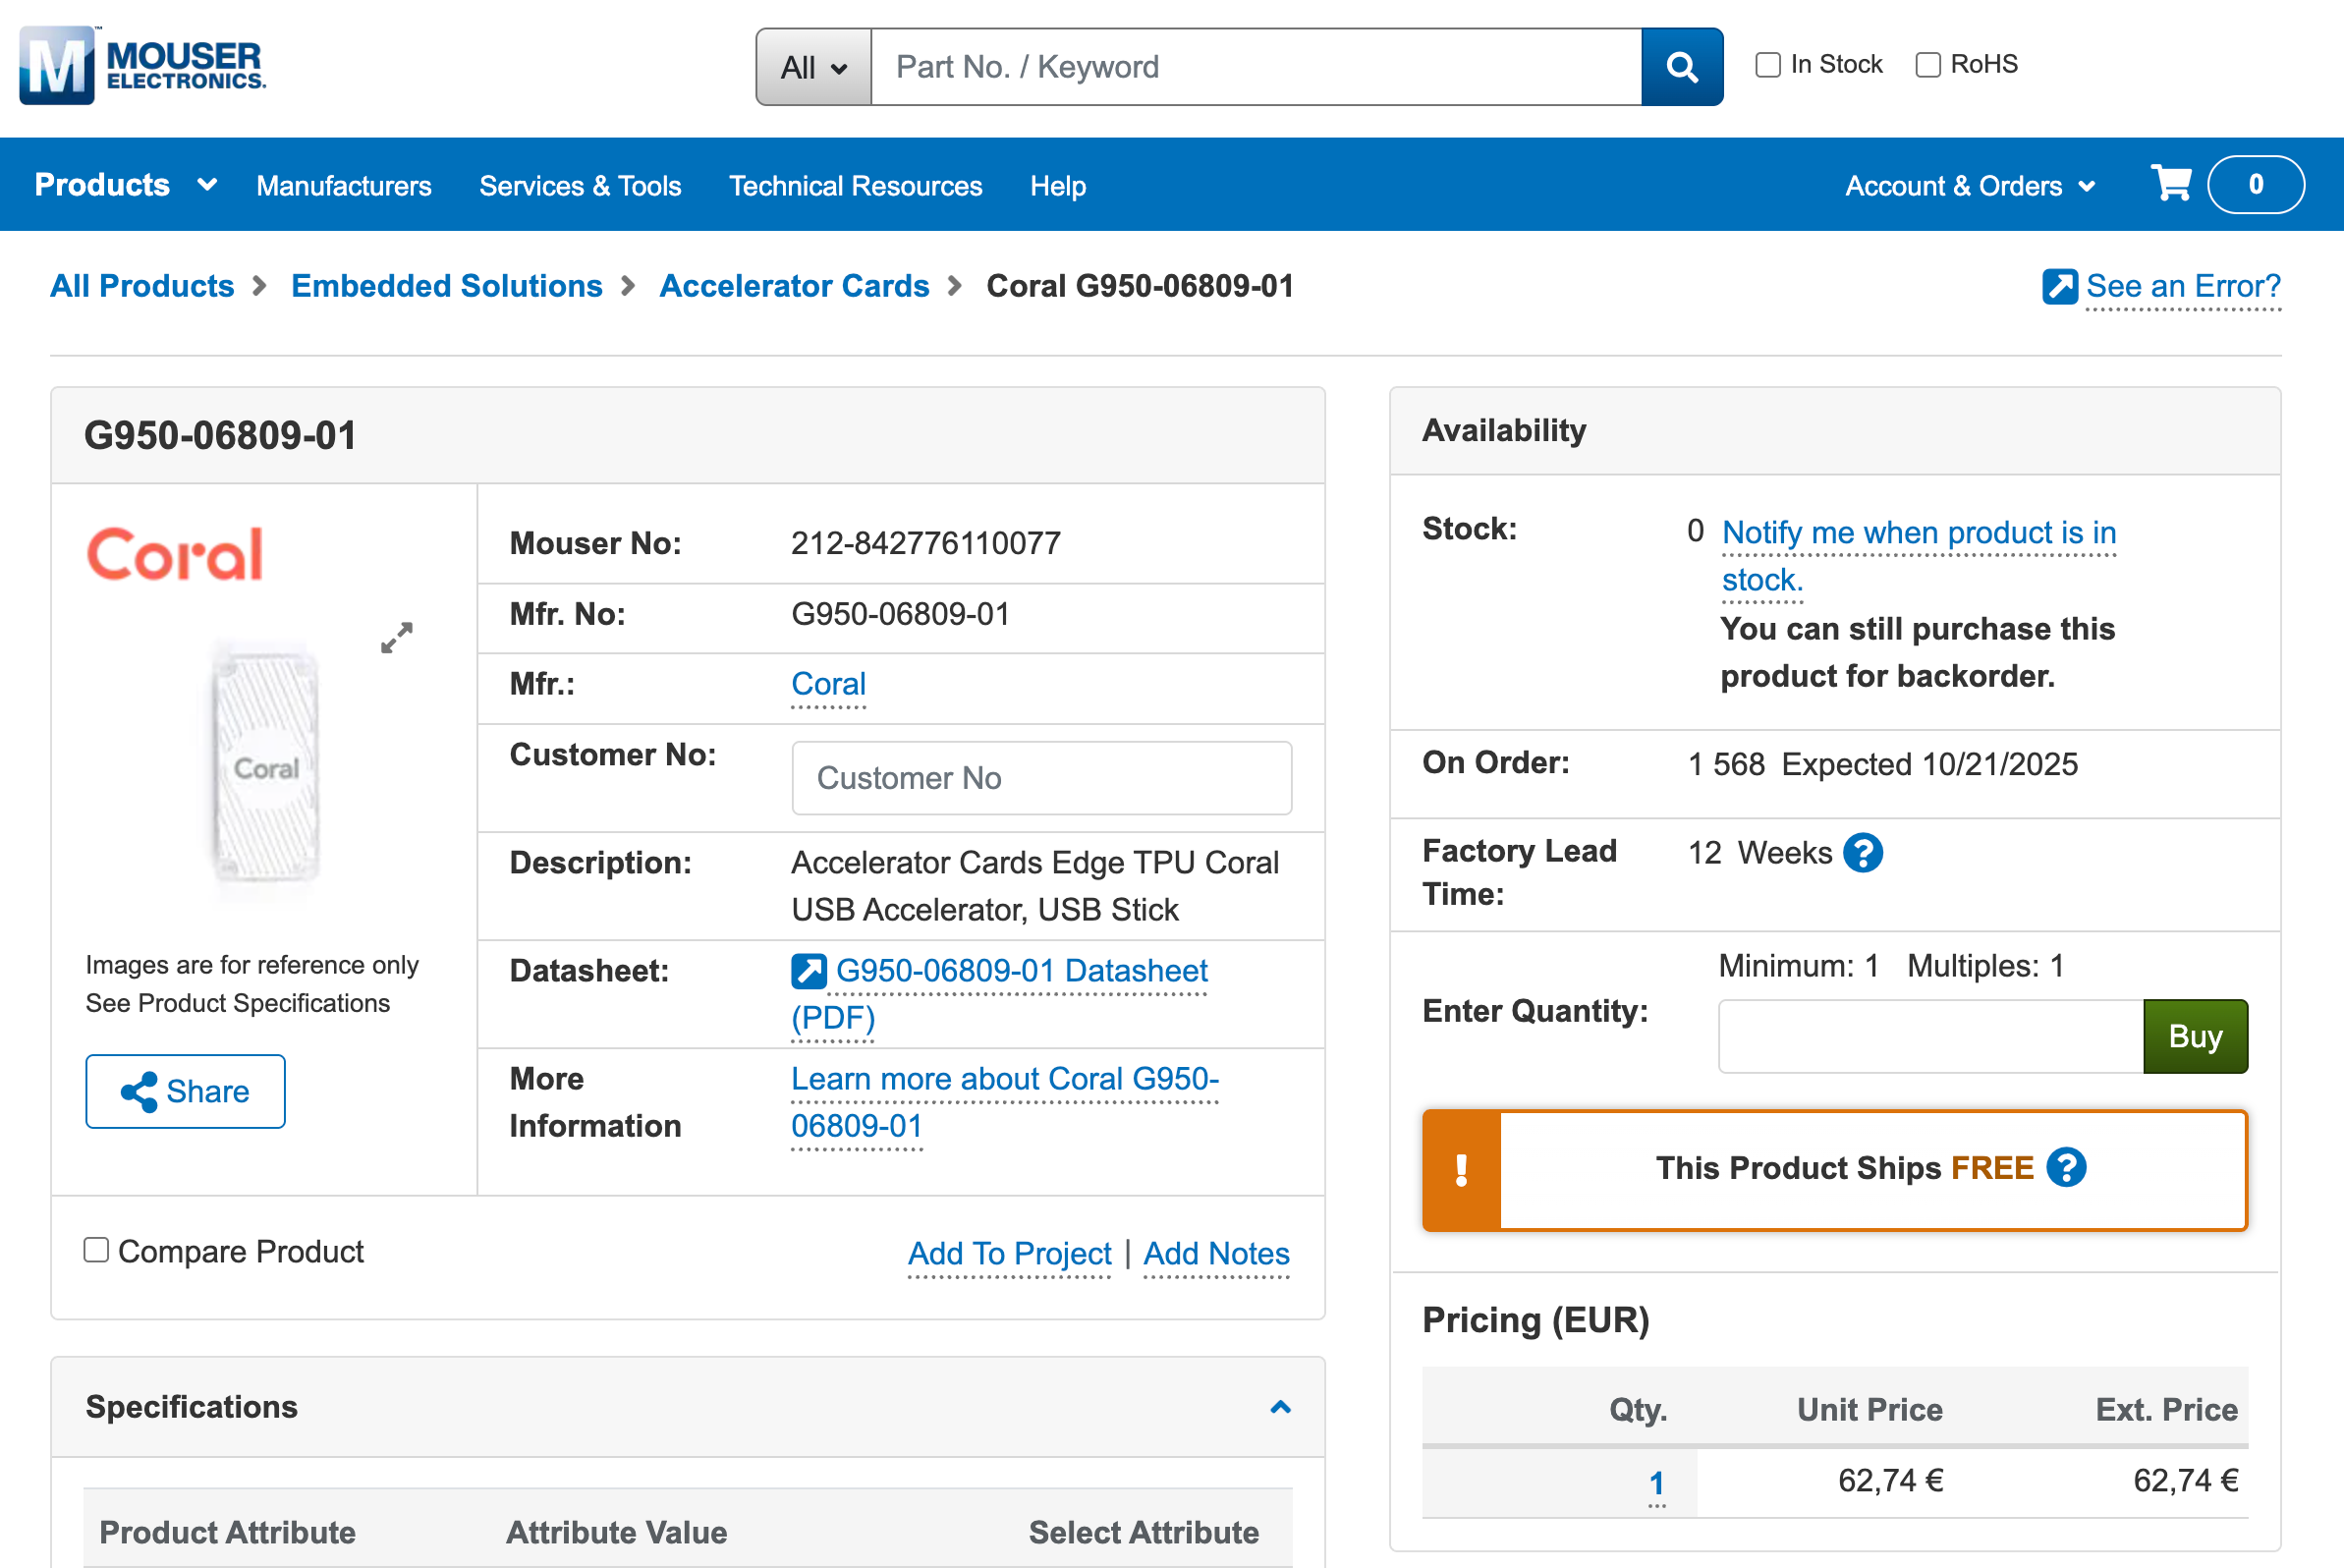2344x1568 pixels.
Task: Open the Manufacturers menu item
Action: coord(343,186)
